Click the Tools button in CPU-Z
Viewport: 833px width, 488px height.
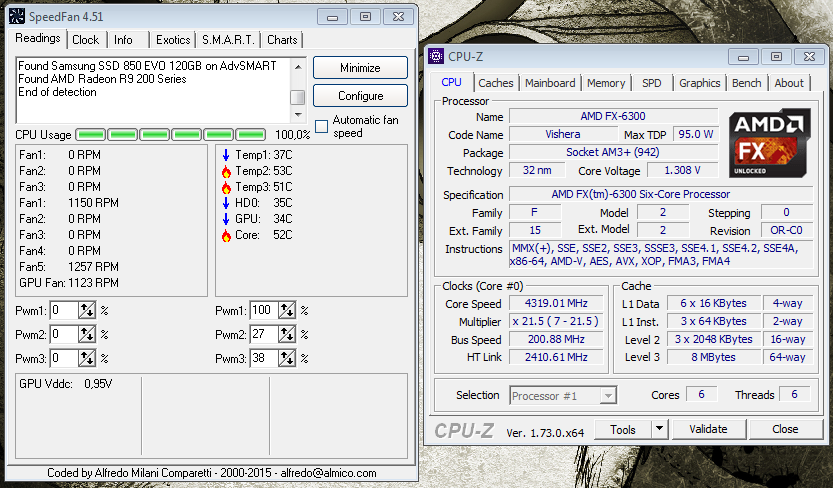623,429
